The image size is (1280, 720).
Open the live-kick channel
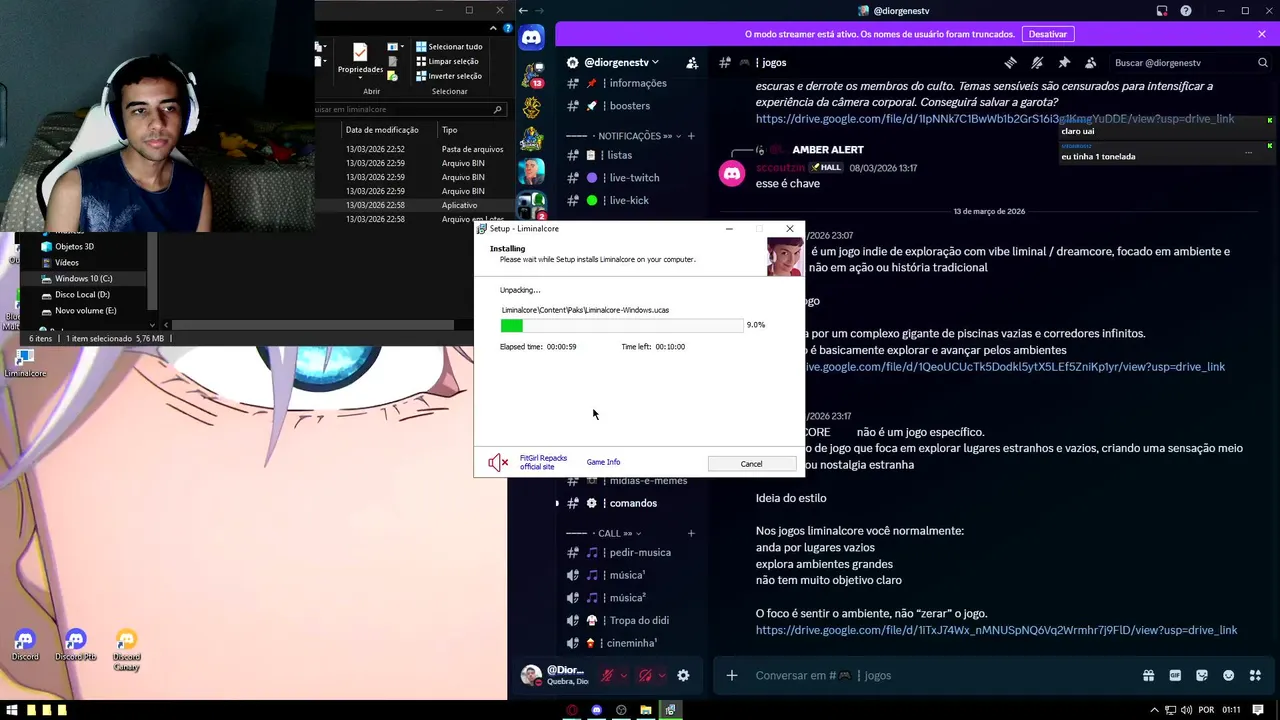click(630, 200)
